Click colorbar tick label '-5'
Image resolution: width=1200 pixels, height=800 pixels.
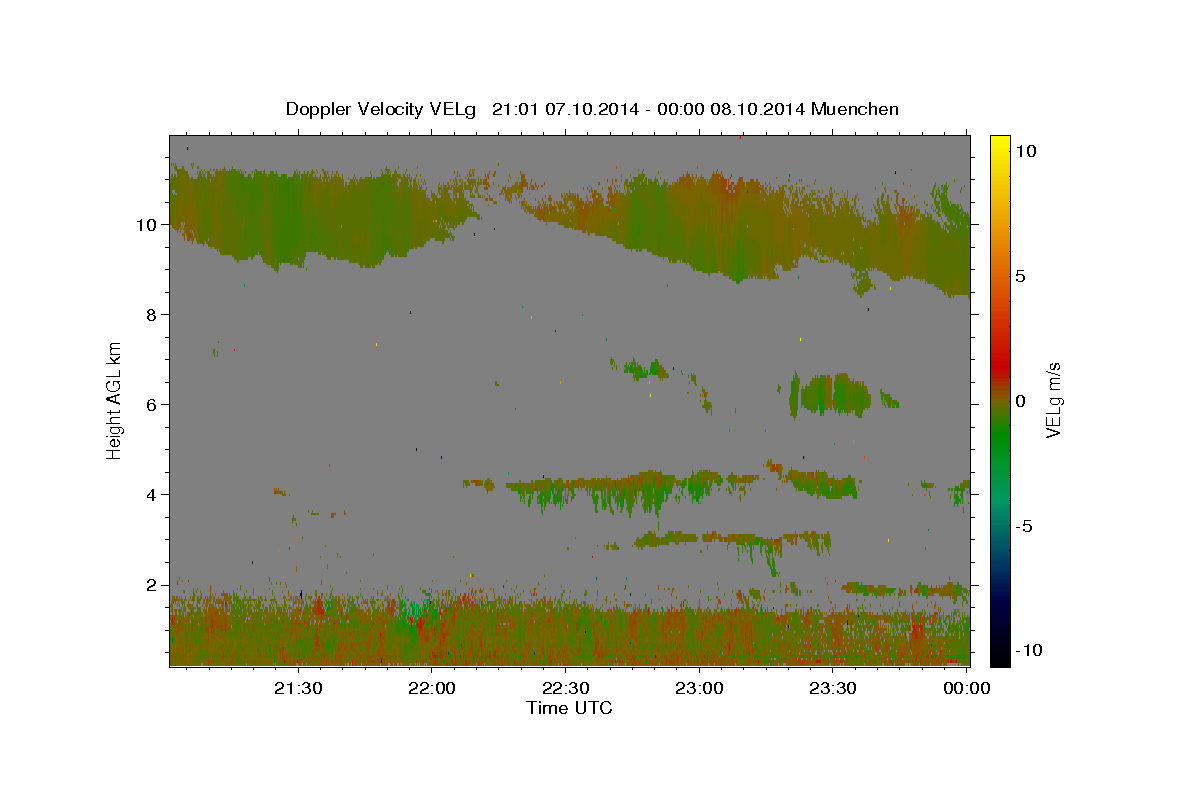1024,527
